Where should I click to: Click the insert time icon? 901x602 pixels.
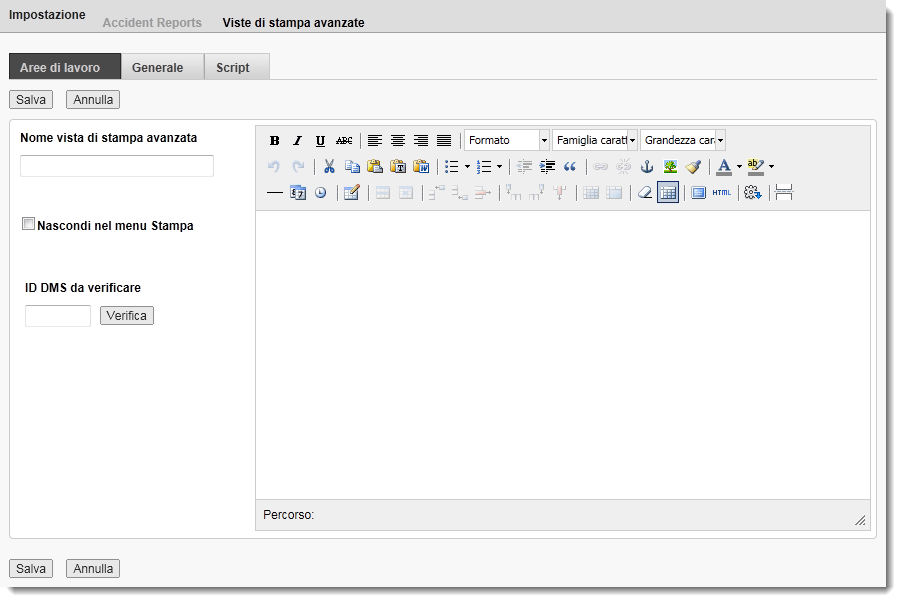[320, 192]
